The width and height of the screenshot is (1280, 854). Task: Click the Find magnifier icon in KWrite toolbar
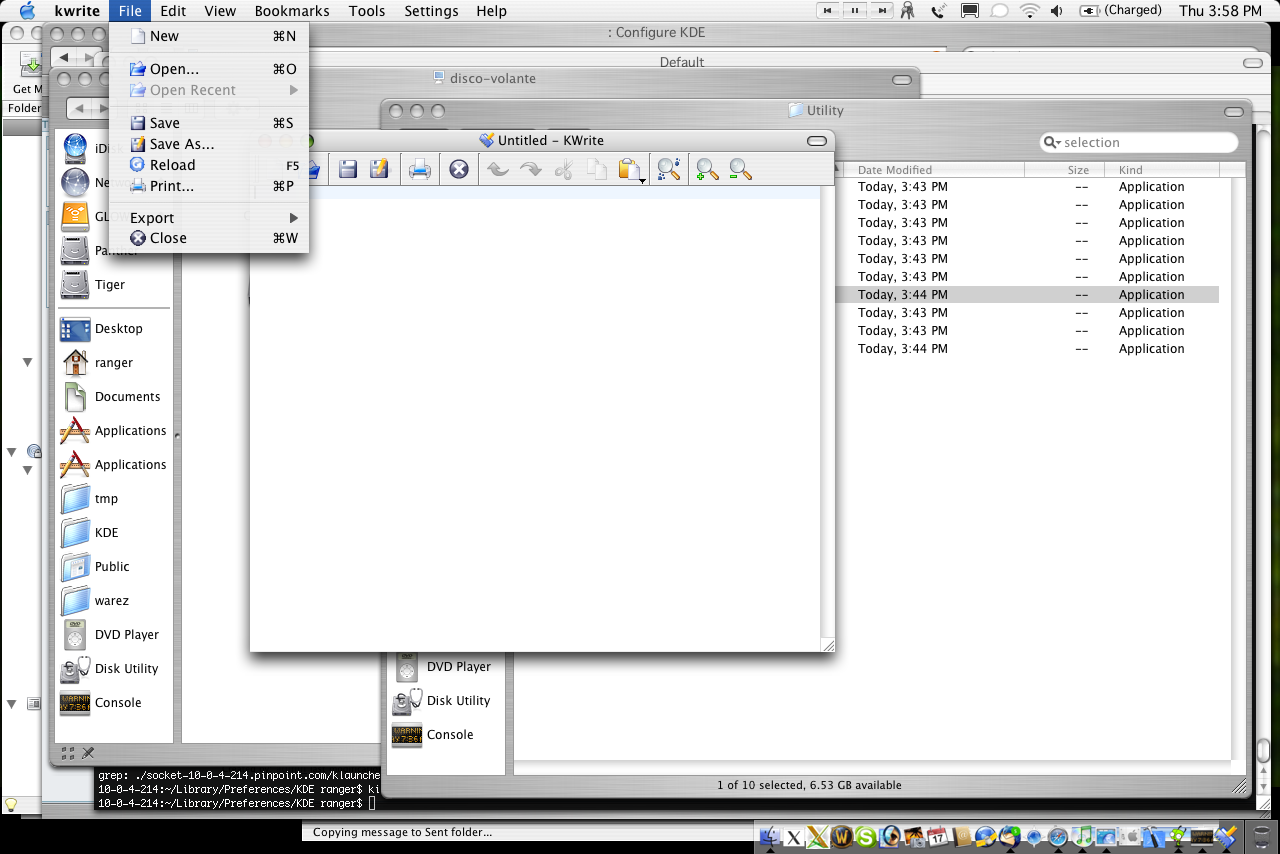tap(669, 169)
